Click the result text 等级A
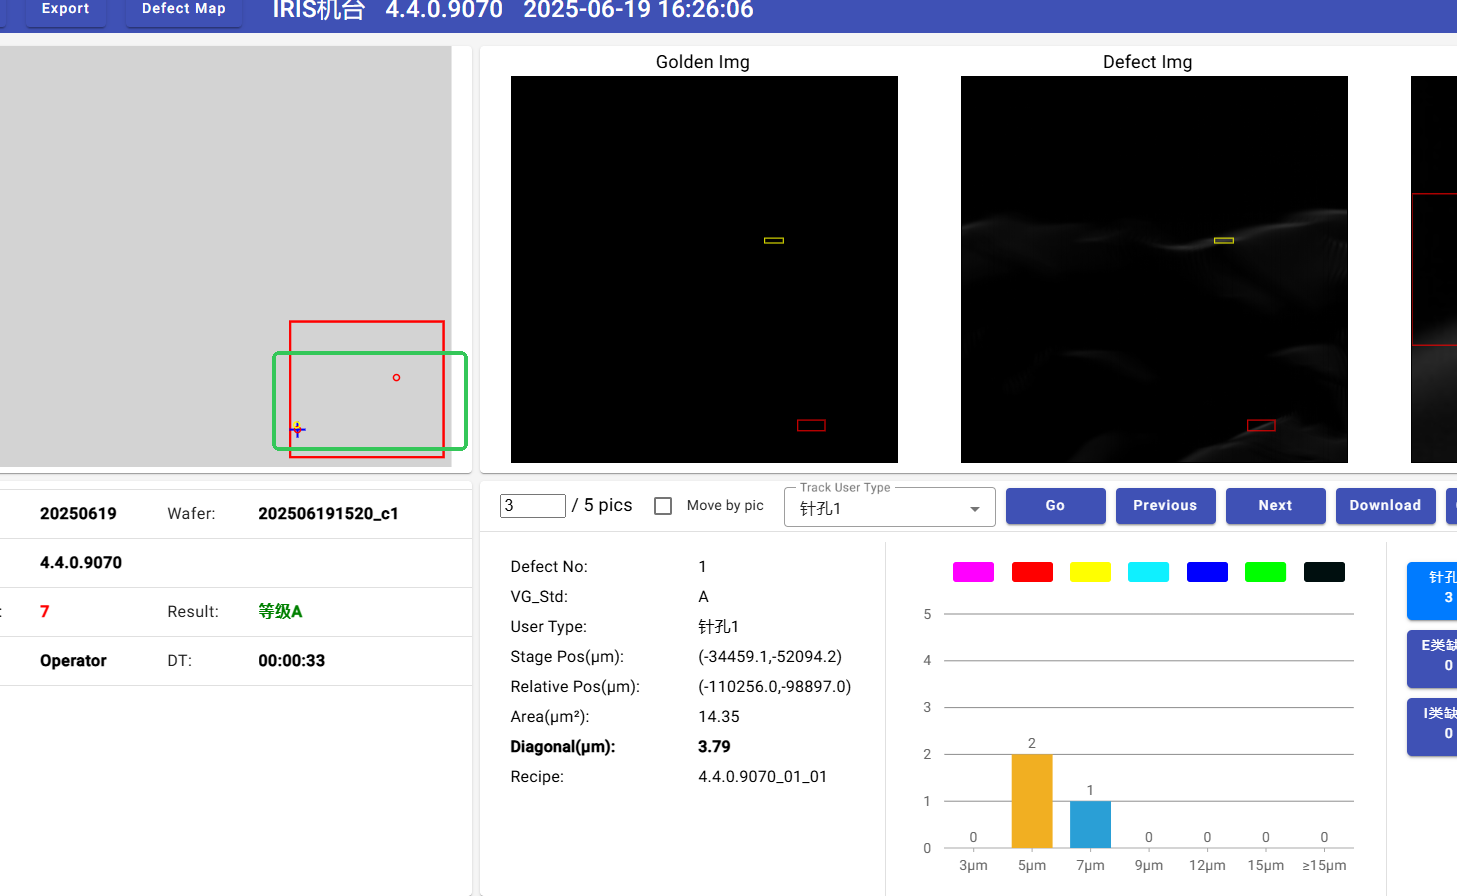 (280, 611)
